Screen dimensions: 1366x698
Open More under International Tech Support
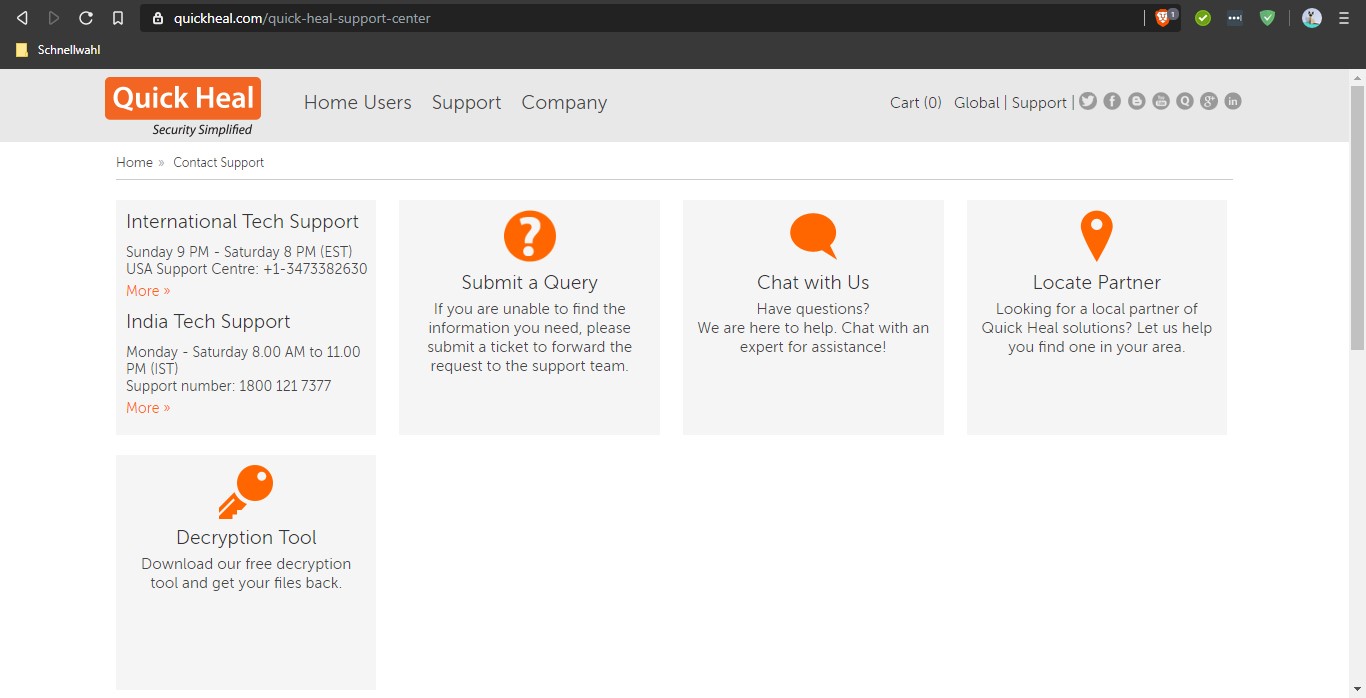tap(148, 291)
